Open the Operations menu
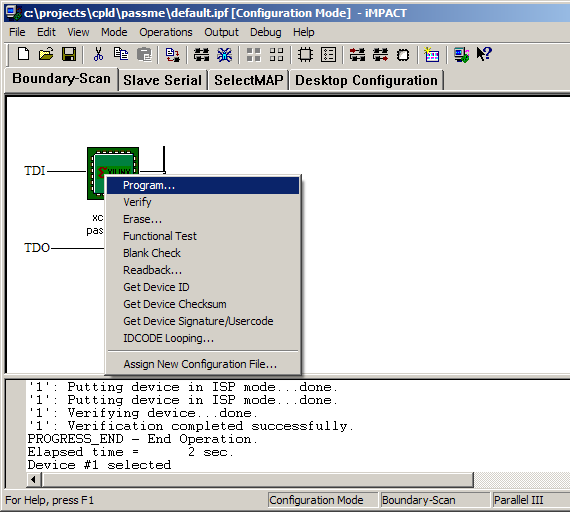The width and height of the screenshot is (570, 512). (x=166, y=32)
